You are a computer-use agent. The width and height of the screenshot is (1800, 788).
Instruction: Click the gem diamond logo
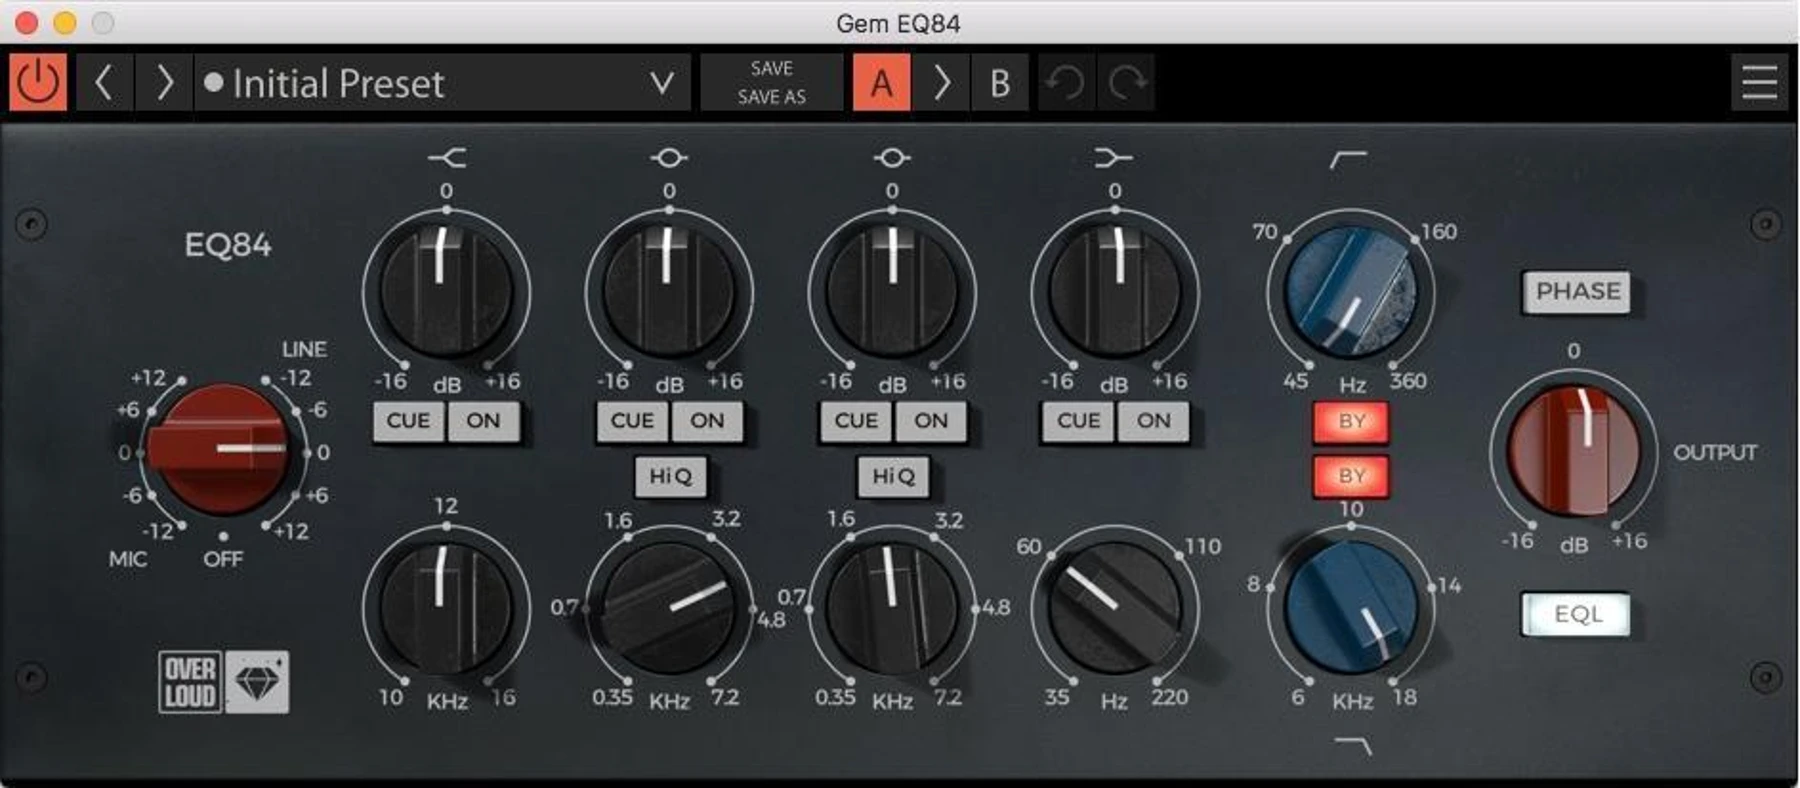257,682
